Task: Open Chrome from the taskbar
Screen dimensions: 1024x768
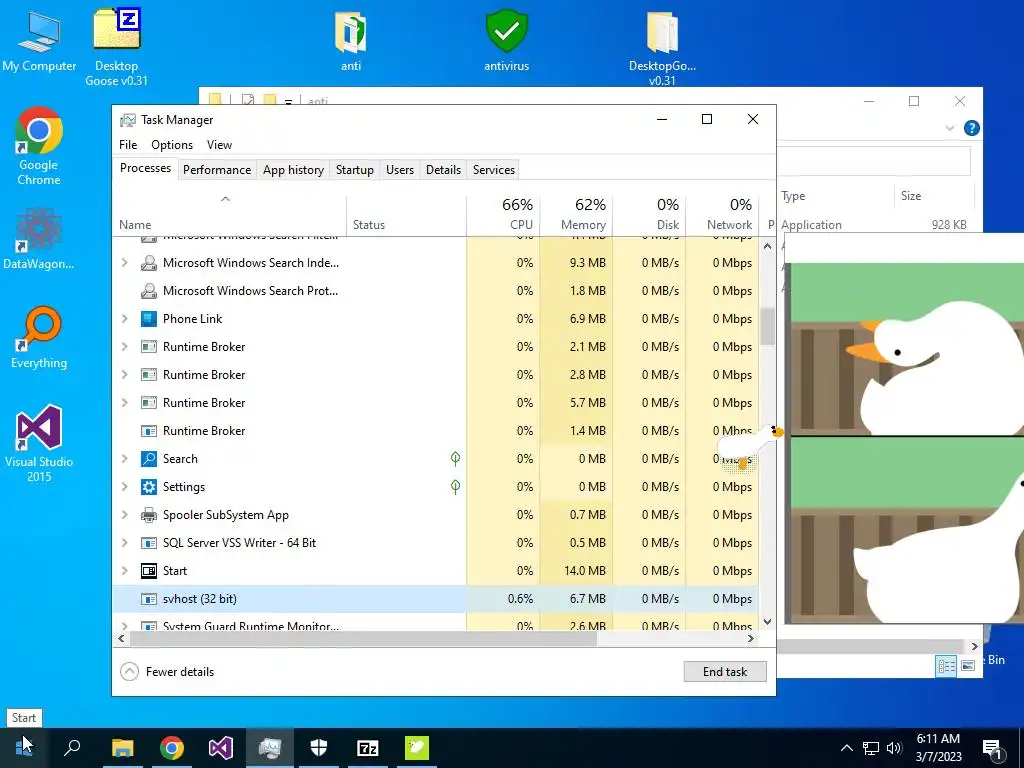Action: tap(172, 748)
